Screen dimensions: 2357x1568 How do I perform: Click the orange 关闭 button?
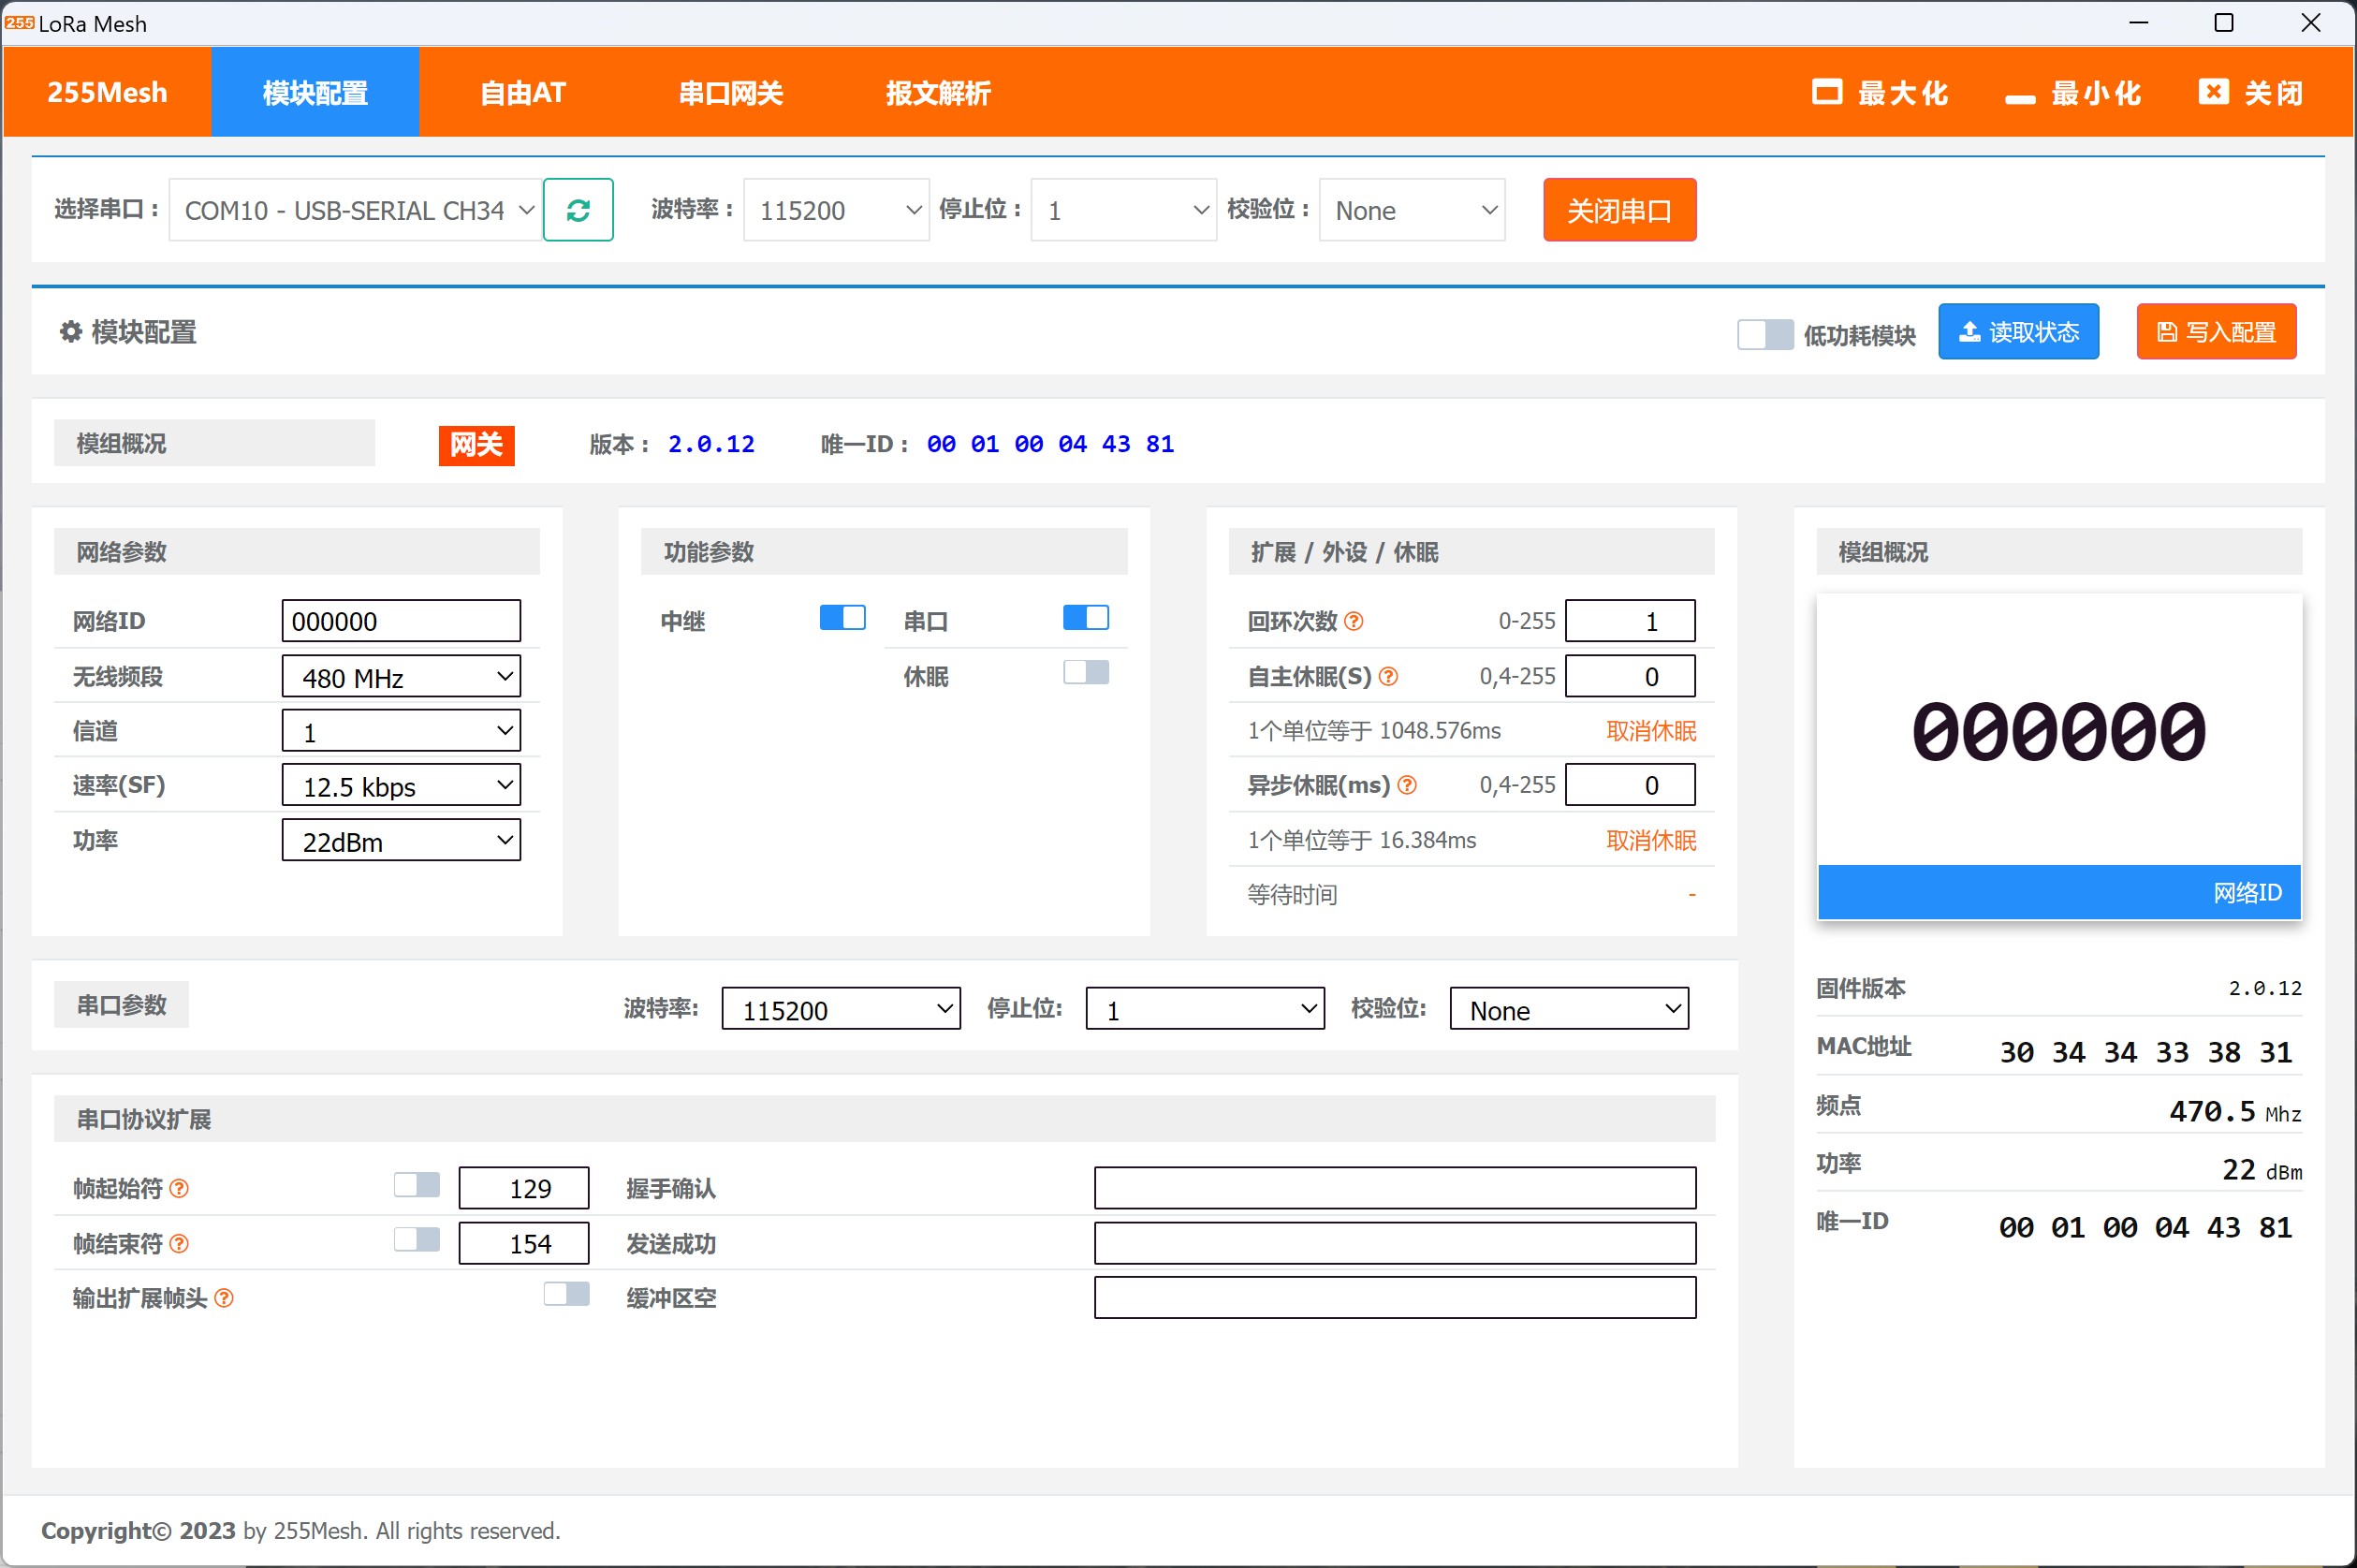tap(2251, 93)
